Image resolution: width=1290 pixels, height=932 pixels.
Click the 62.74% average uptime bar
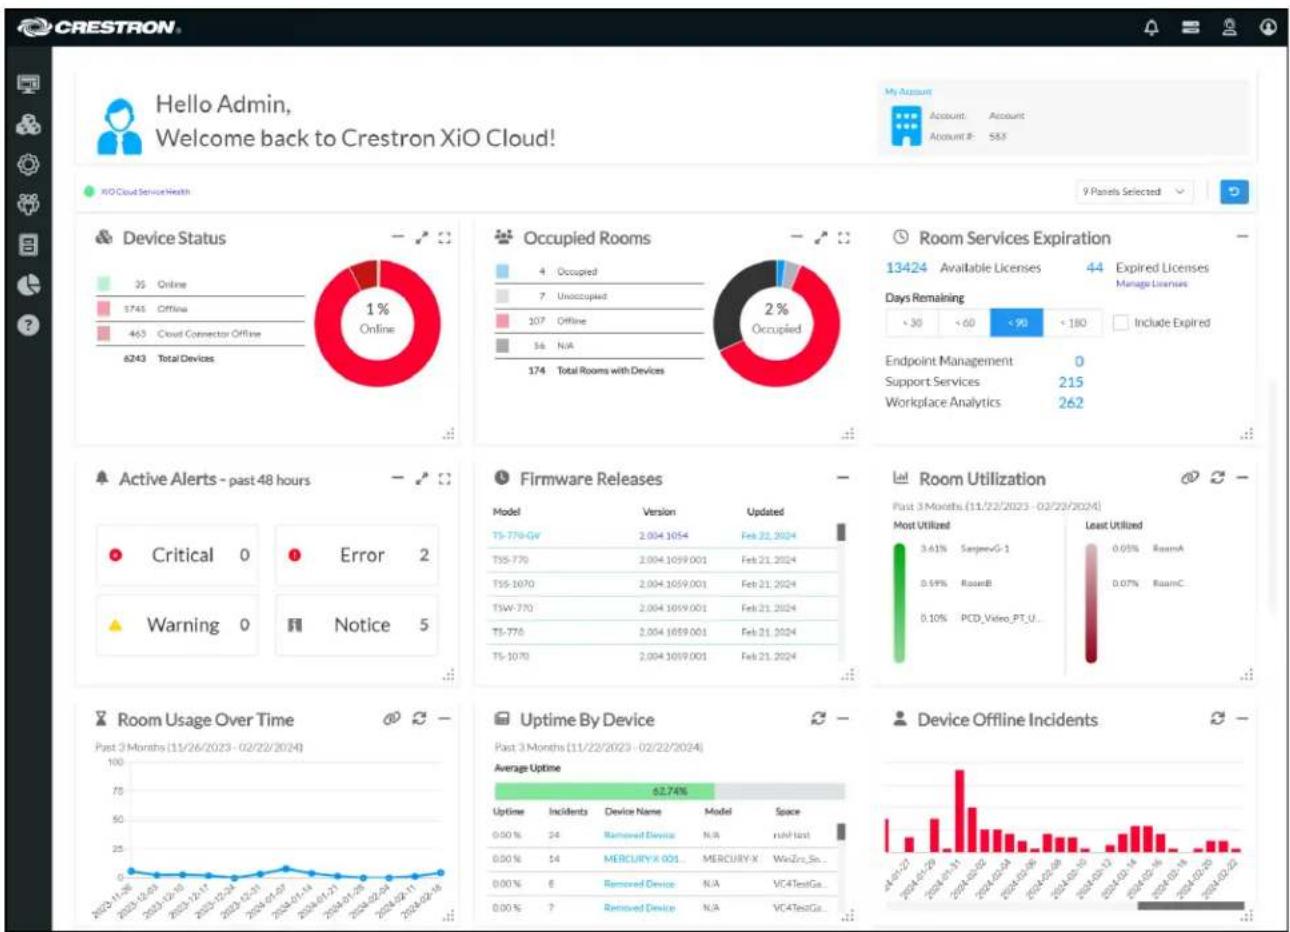669,791
